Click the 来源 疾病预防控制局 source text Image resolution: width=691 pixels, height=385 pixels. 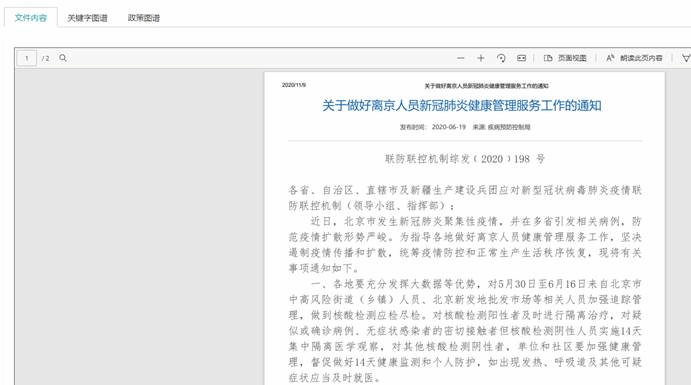(502, 127)
